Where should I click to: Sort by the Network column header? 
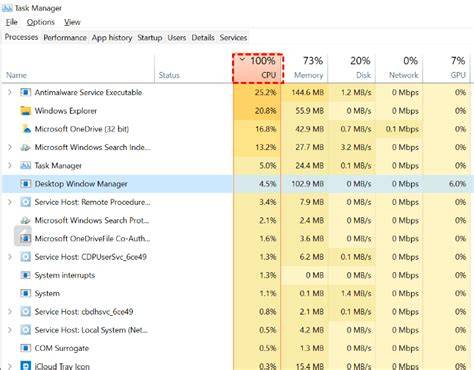click(x=399, y=68)
